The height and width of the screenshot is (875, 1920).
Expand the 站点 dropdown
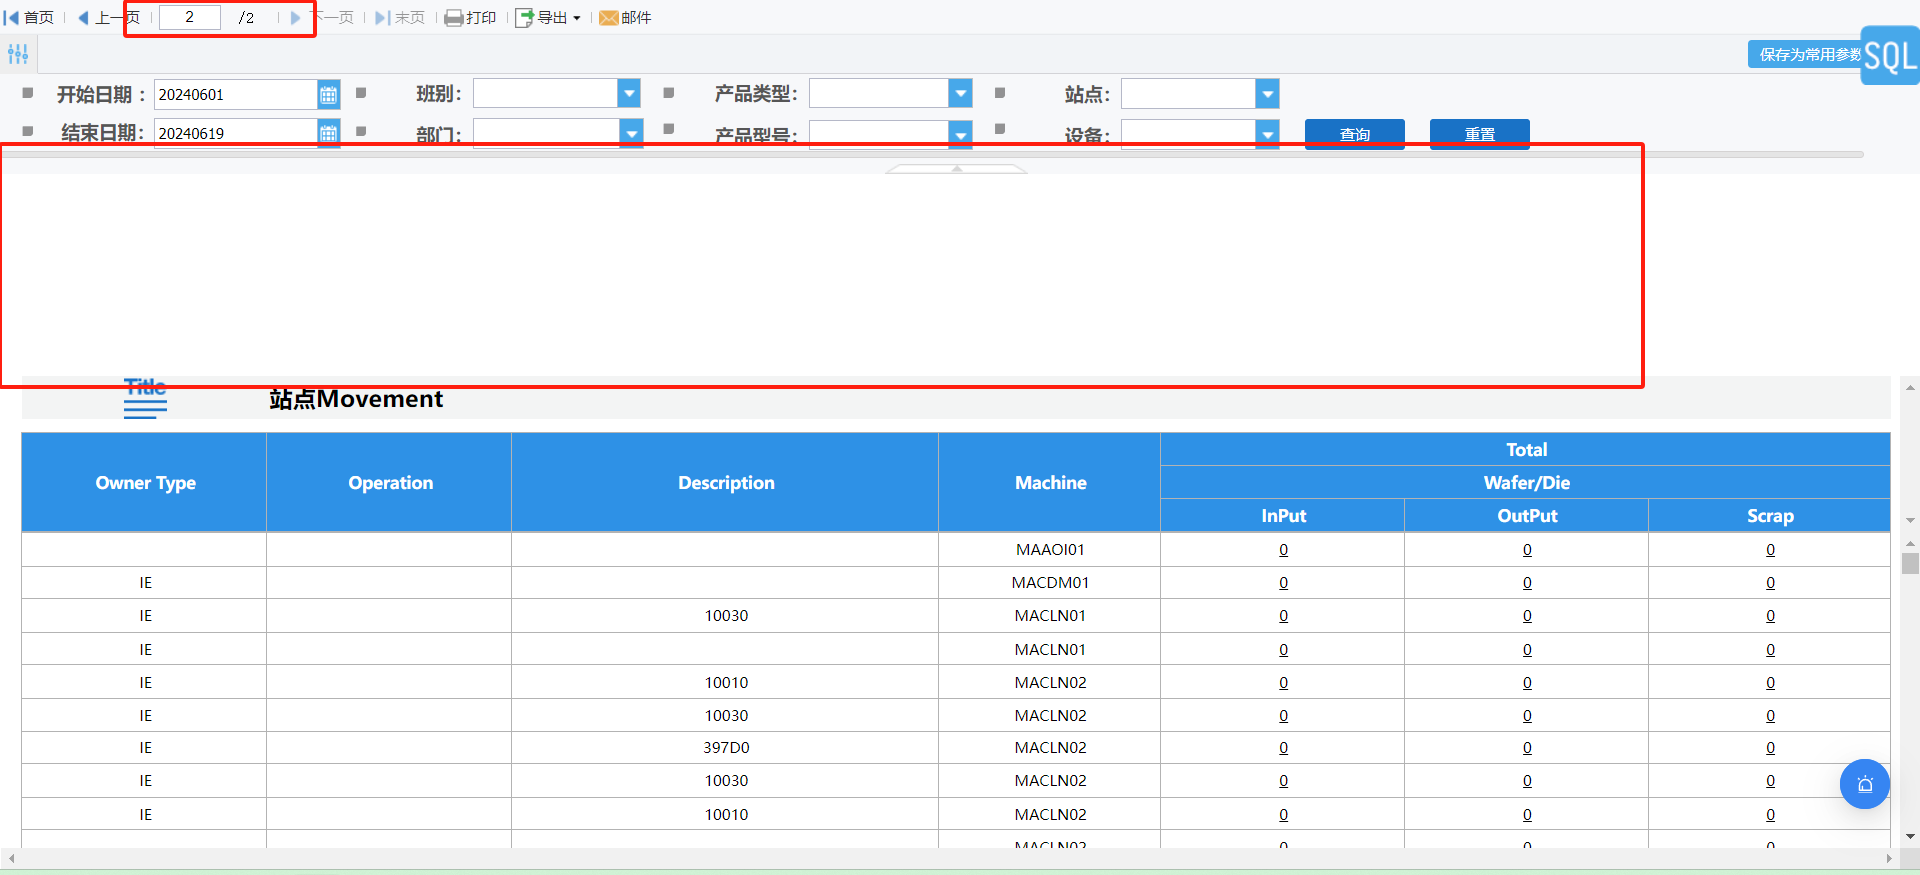click(x=1267, y=94)
